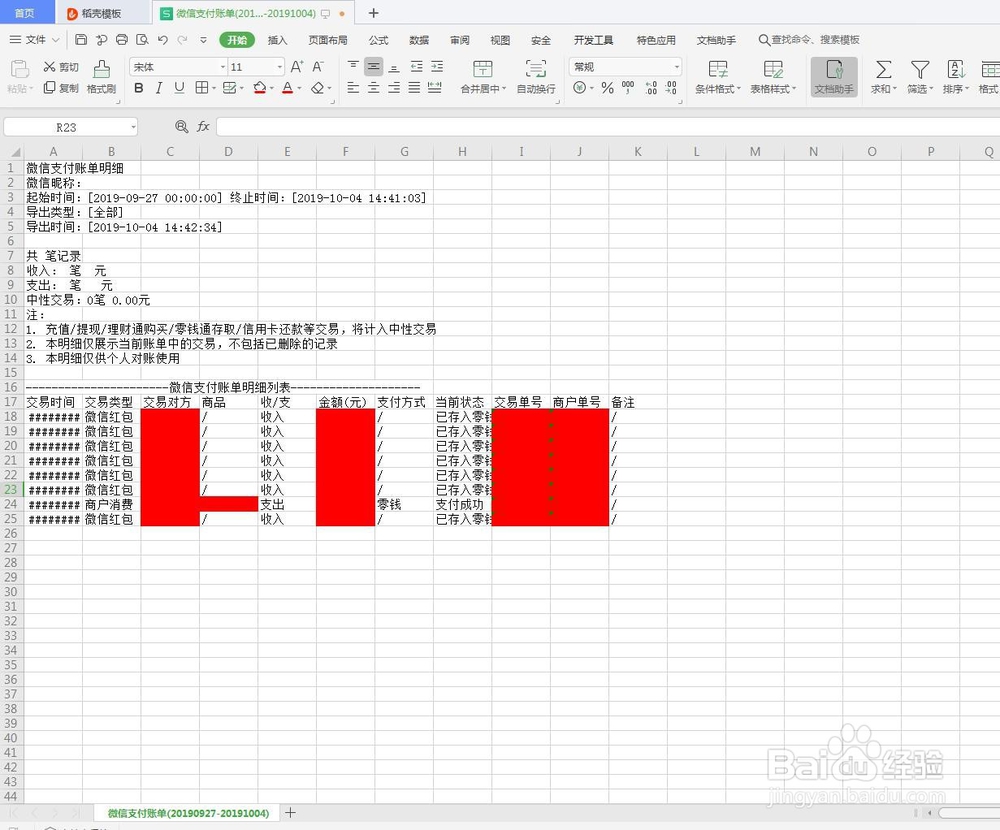Click the eraser clear-format icon

click(x=318, y=88)
